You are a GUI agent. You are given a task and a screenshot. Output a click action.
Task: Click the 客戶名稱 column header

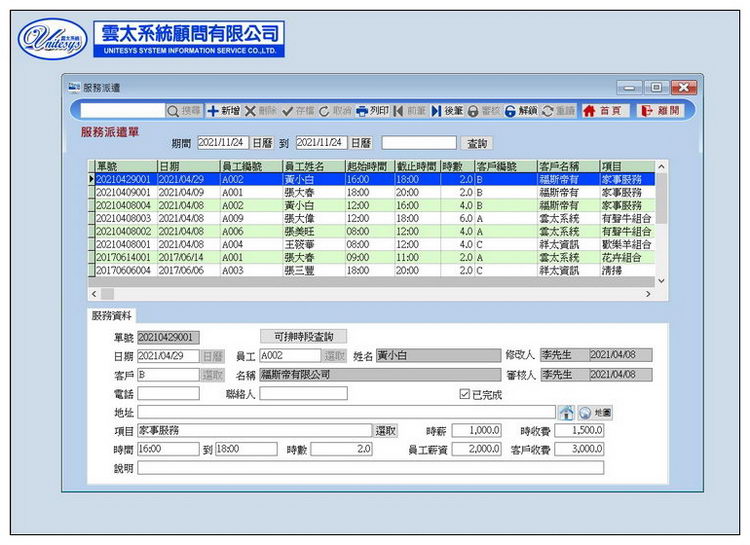click(567, 166)
